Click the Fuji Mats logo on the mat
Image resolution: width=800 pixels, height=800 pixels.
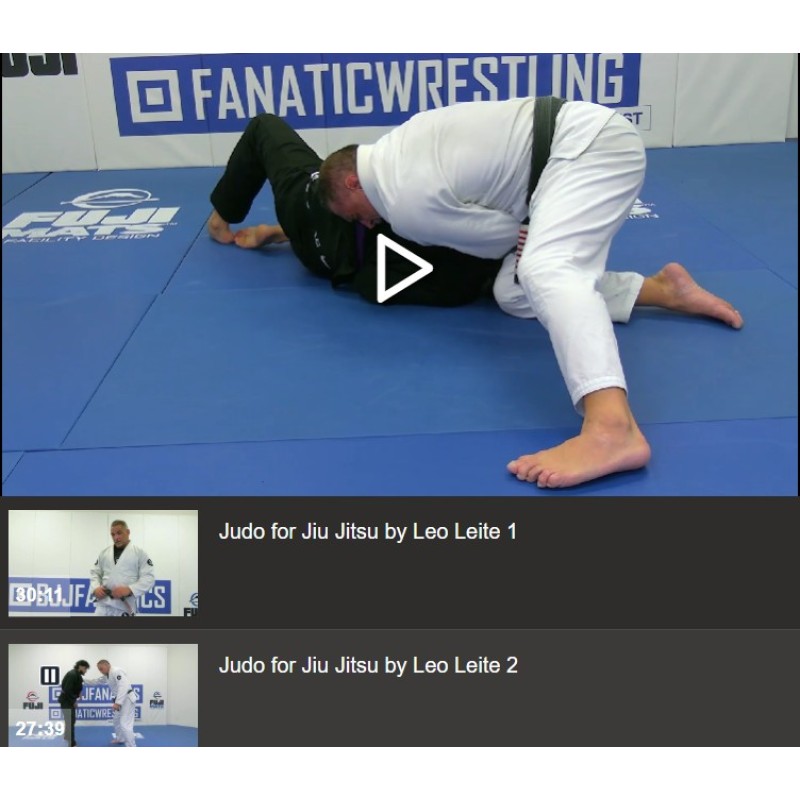91,214
